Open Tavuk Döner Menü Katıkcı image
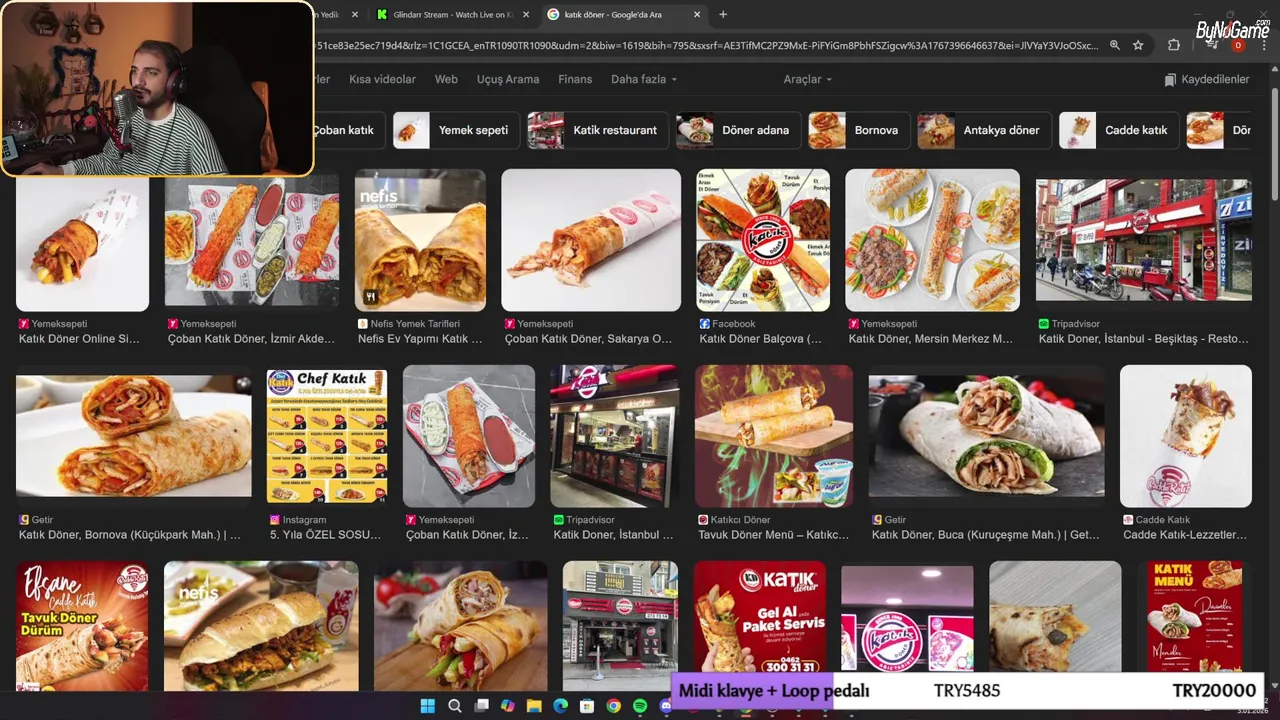Image resolution: width=1280 pixels, height=720 pixels. tap(774, 436)
